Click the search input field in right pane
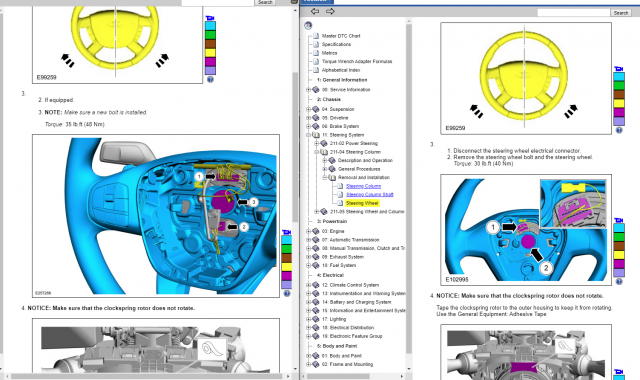This screenshot has height=380, width=640. (573, 13)
